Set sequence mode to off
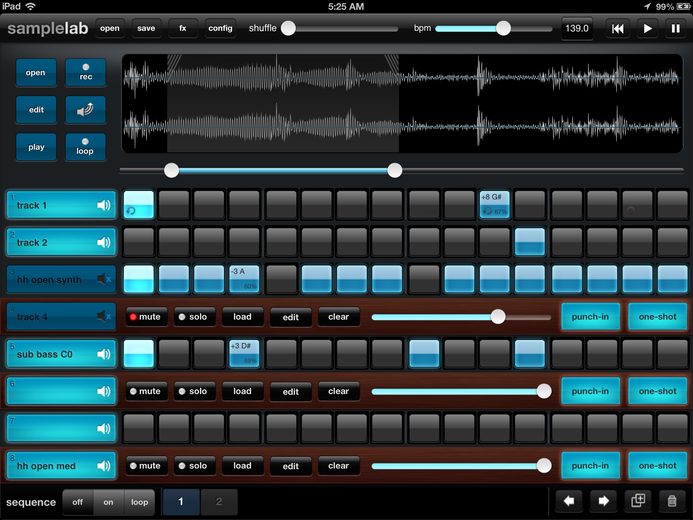Image resolution: width=693 pixels, height=520 pixels. 78,502
